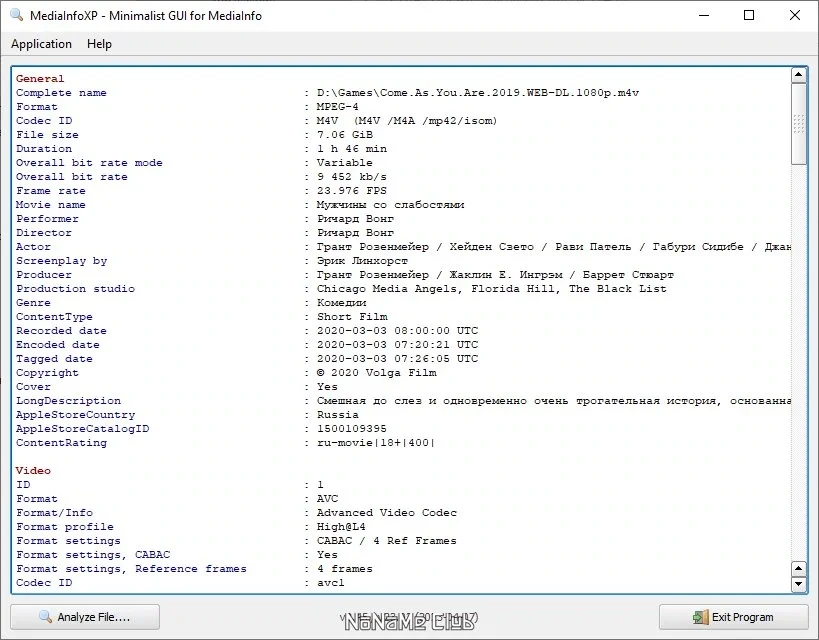This screenshot has width=819, height=640.
Task: Click '2020-03-03 07:20:21 UTC' encoded date
Action: pos(397,345)
